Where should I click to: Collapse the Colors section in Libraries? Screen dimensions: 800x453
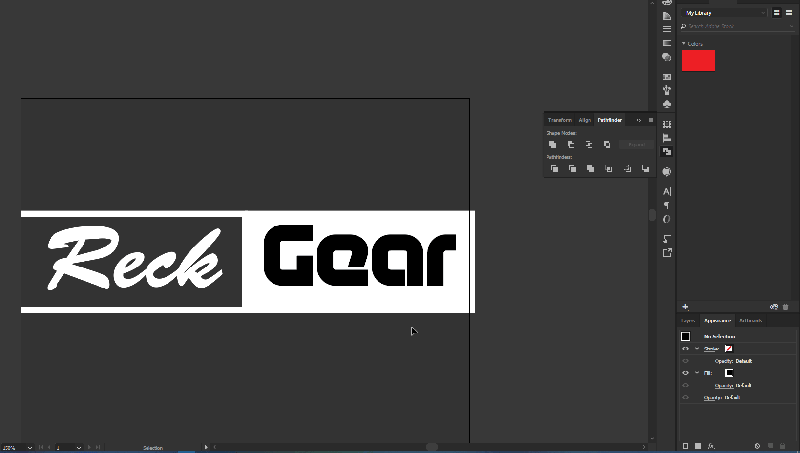pyautogui.click(x=684, y=44)
